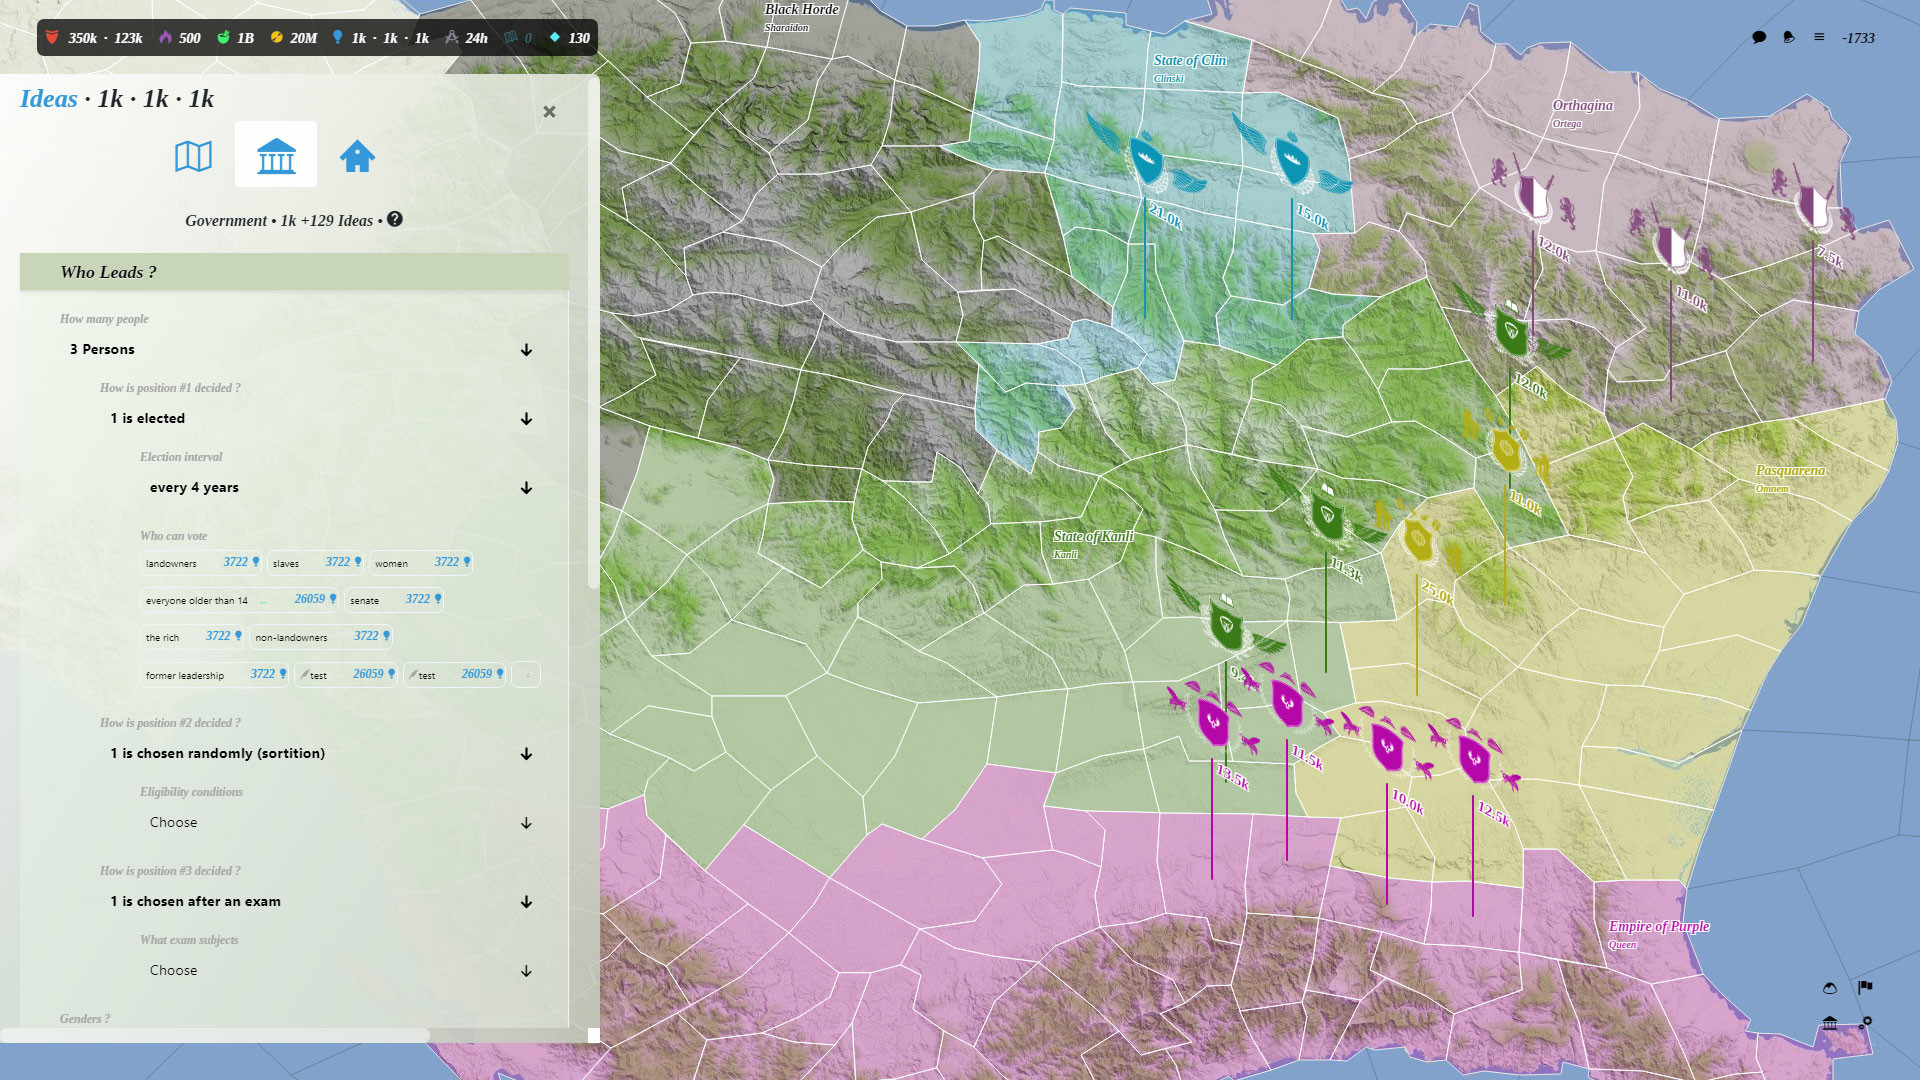
Task: Click the bottom-right government building icon
Action: click(x=1830, y=1023)
